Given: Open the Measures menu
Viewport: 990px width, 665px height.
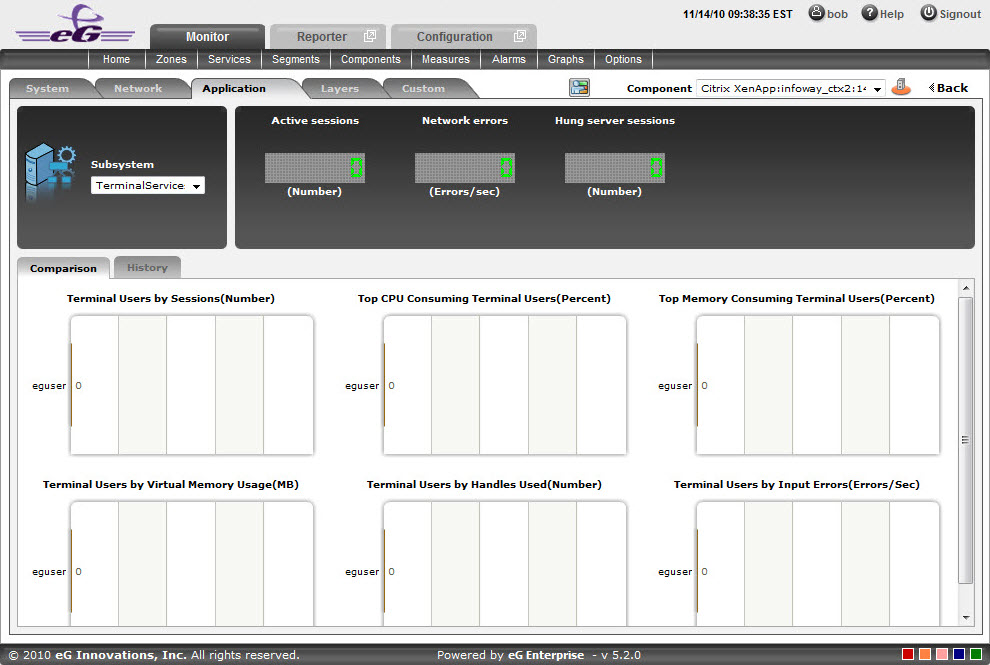Looking at the screenshot, I should (446, 59).
